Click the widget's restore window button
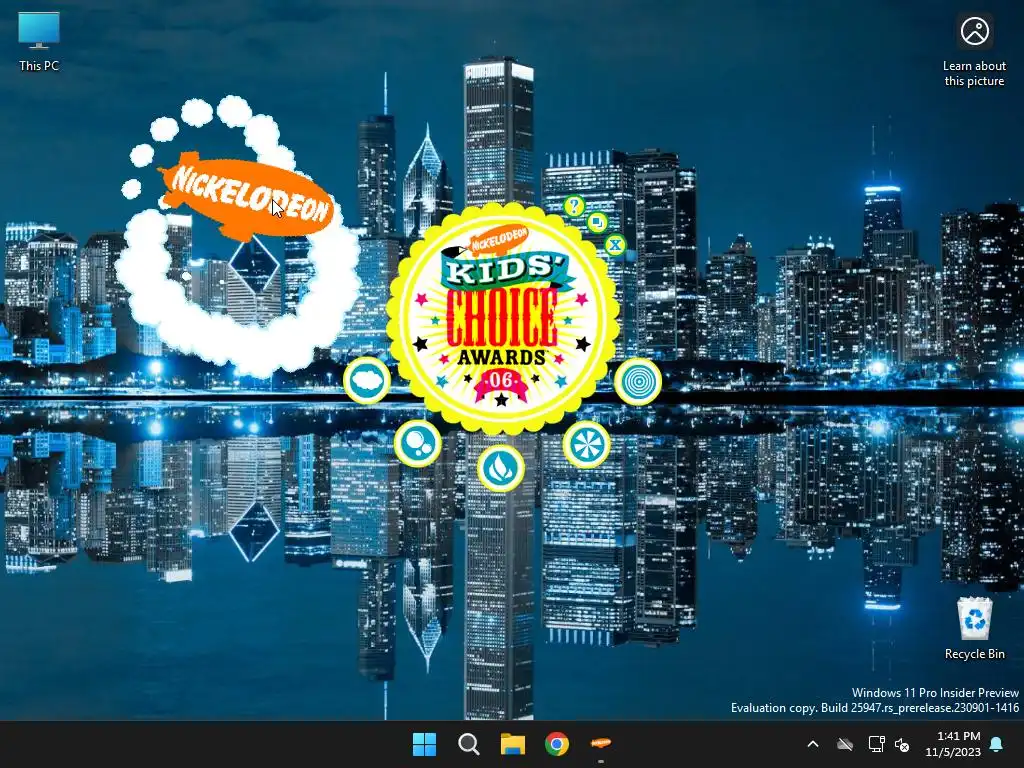The height and width of the screenshot is (768, 1024). (x=597, y=222)
